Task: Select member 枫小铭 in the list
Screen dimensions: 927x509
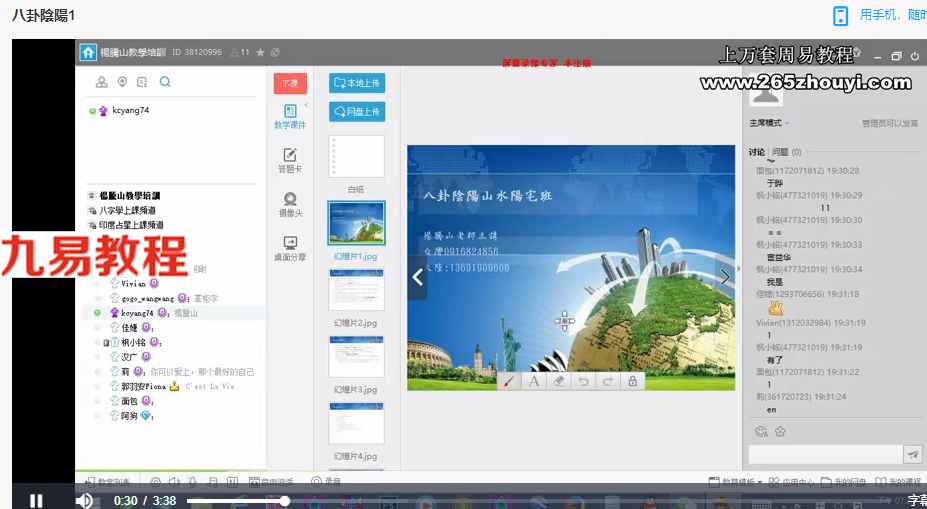Action: tap(132, 342)
